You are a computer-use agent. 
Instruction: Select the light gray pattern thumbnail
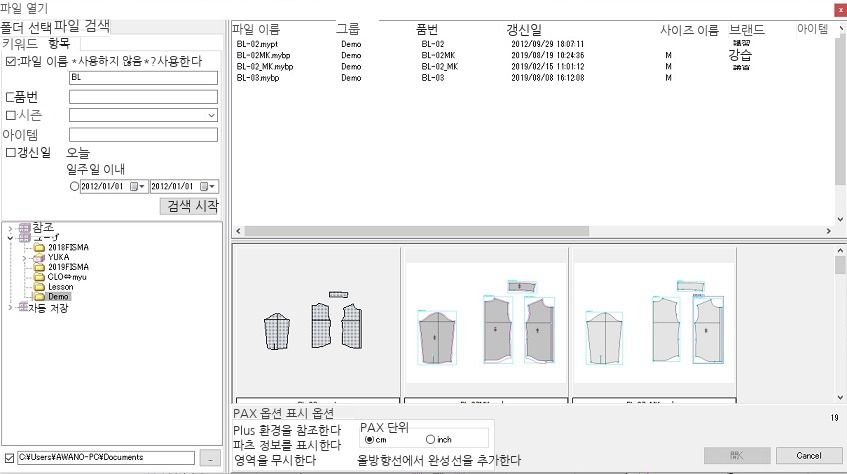(x=654, y=325)
